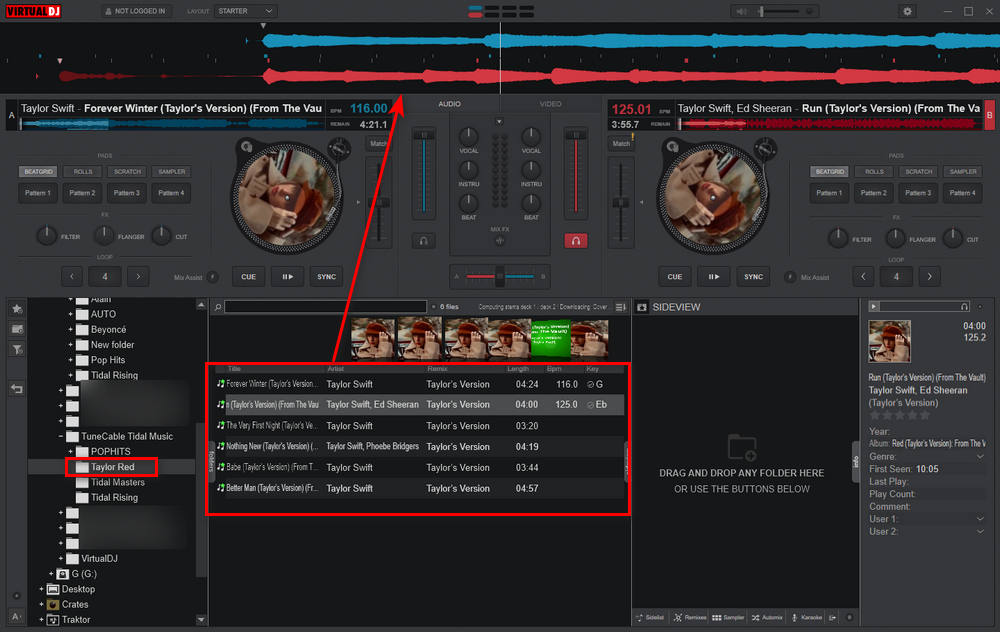The height and width of the screenshot is (632, 1000).
Task: Open the browser list options icon by search bar
Action: click(621, 307)
